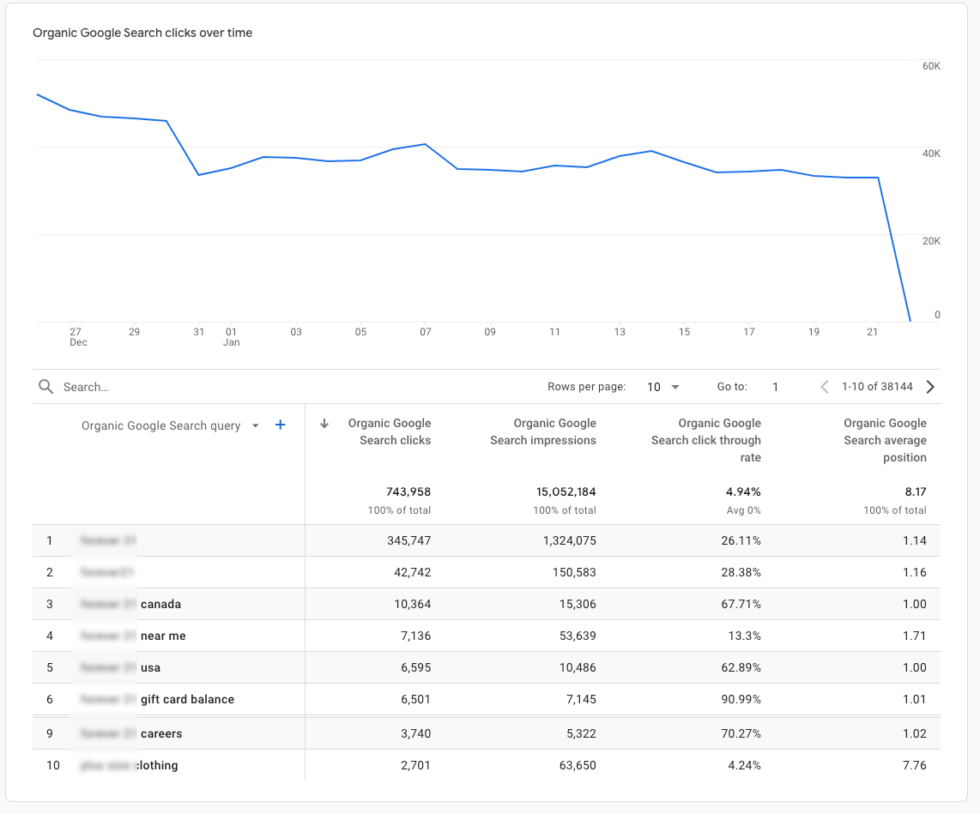
Task: Click the 1-10 of 38144 pagination label
Action: [876, 386]
